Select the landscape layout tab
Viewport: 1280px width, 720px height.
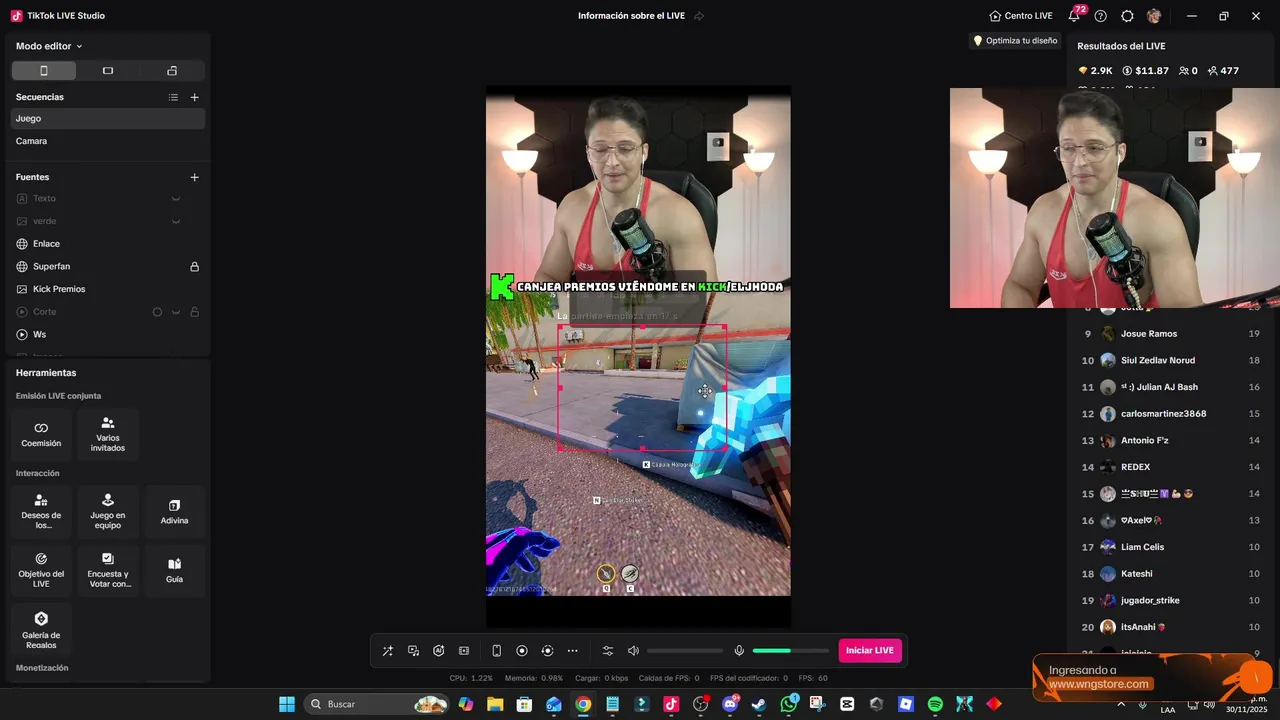tap(108, 71)
